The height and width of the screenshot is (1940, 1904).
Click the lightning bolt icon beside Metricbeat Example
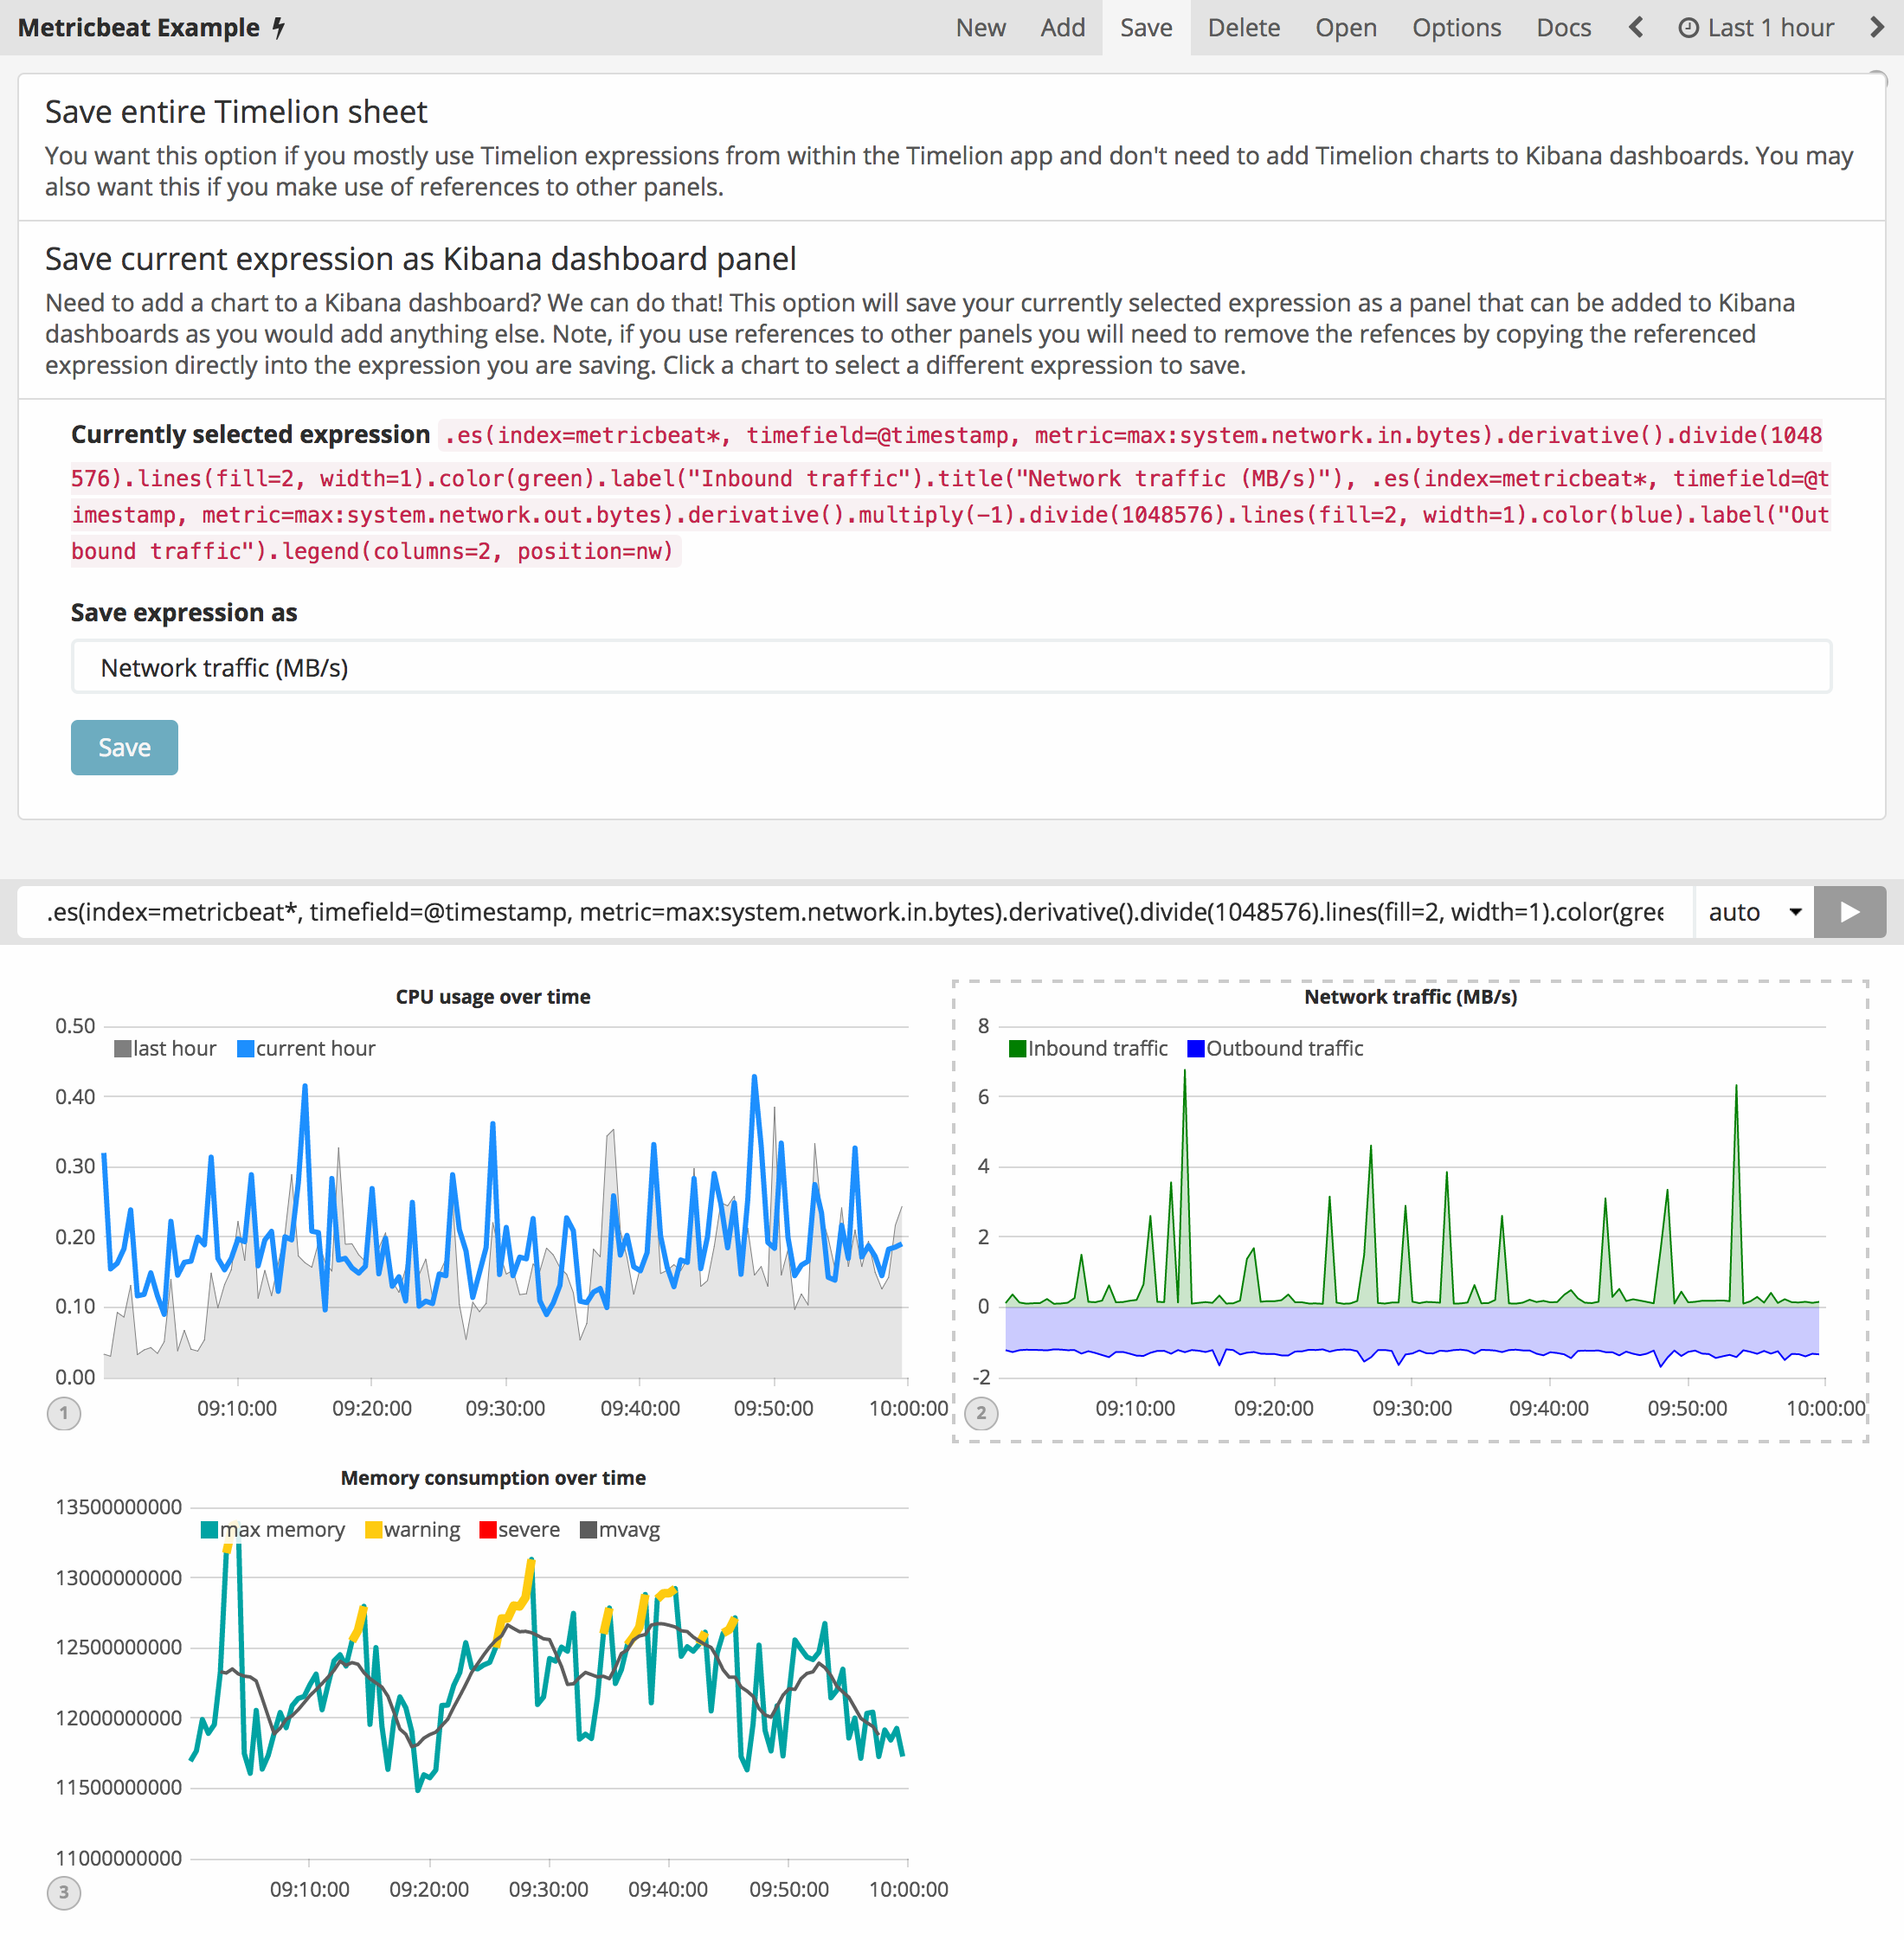pyautogui.click(x=279, y=28)
